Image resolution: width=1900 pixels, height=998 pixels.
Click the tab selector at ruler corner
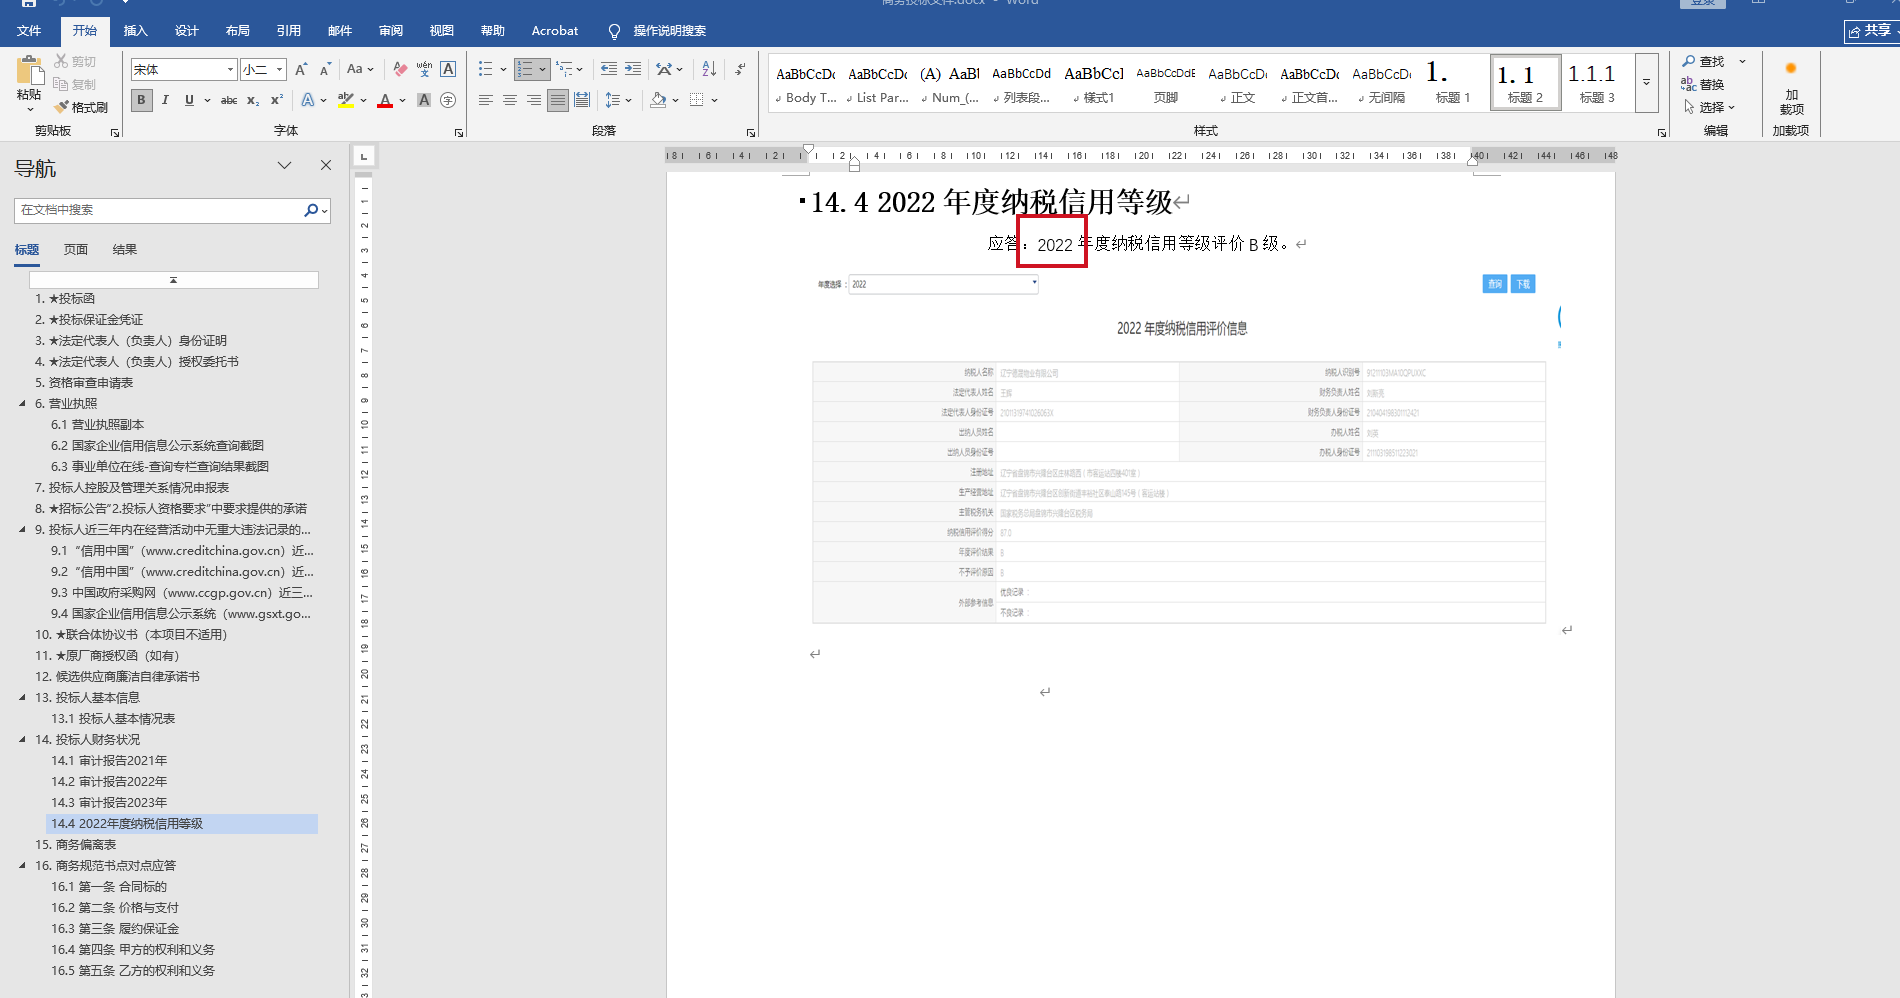coord(364,156)
